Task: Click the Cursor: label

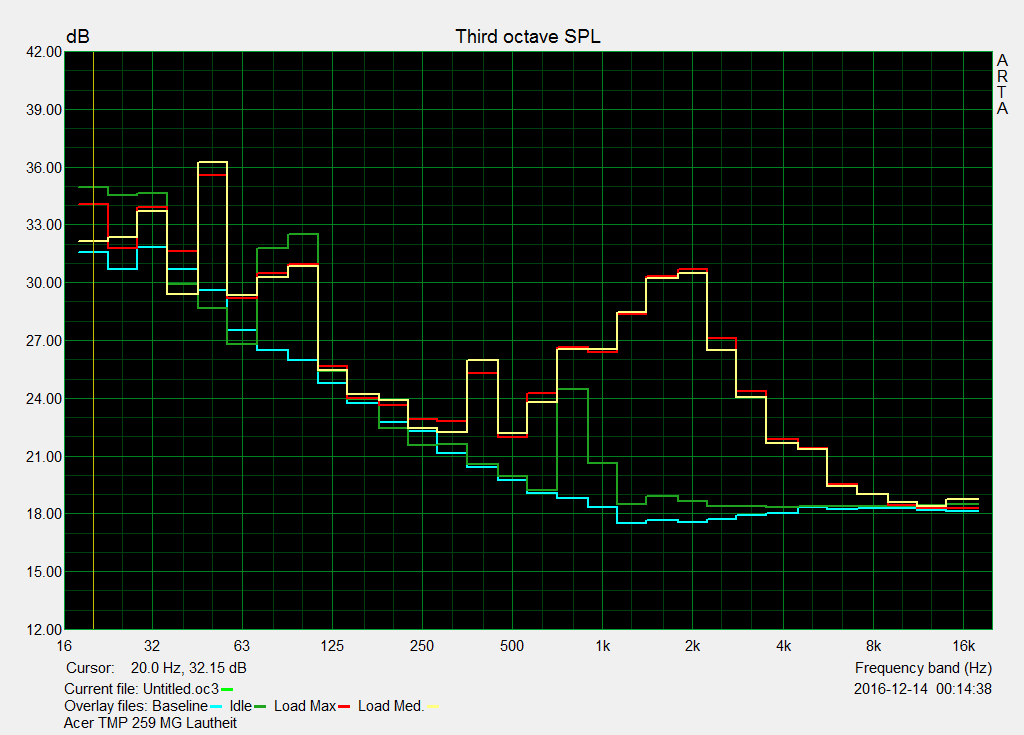Action: 90,668
